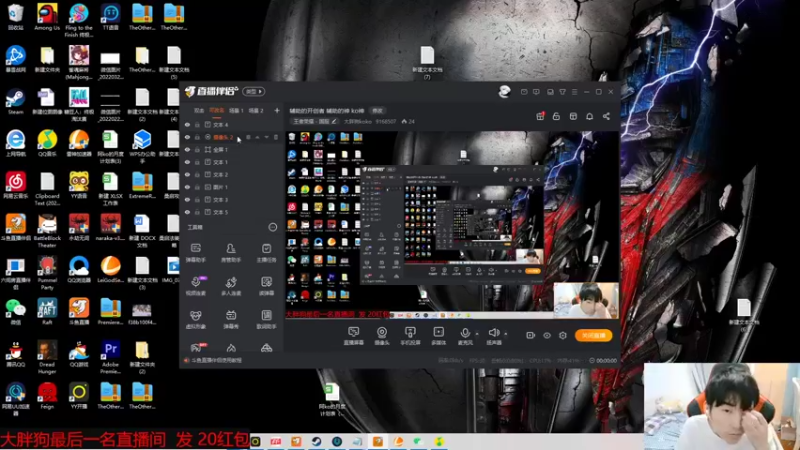This screenshot has width=800, height=450.
Task: Open Steam from the taskbar
Action: coord(316,441)
